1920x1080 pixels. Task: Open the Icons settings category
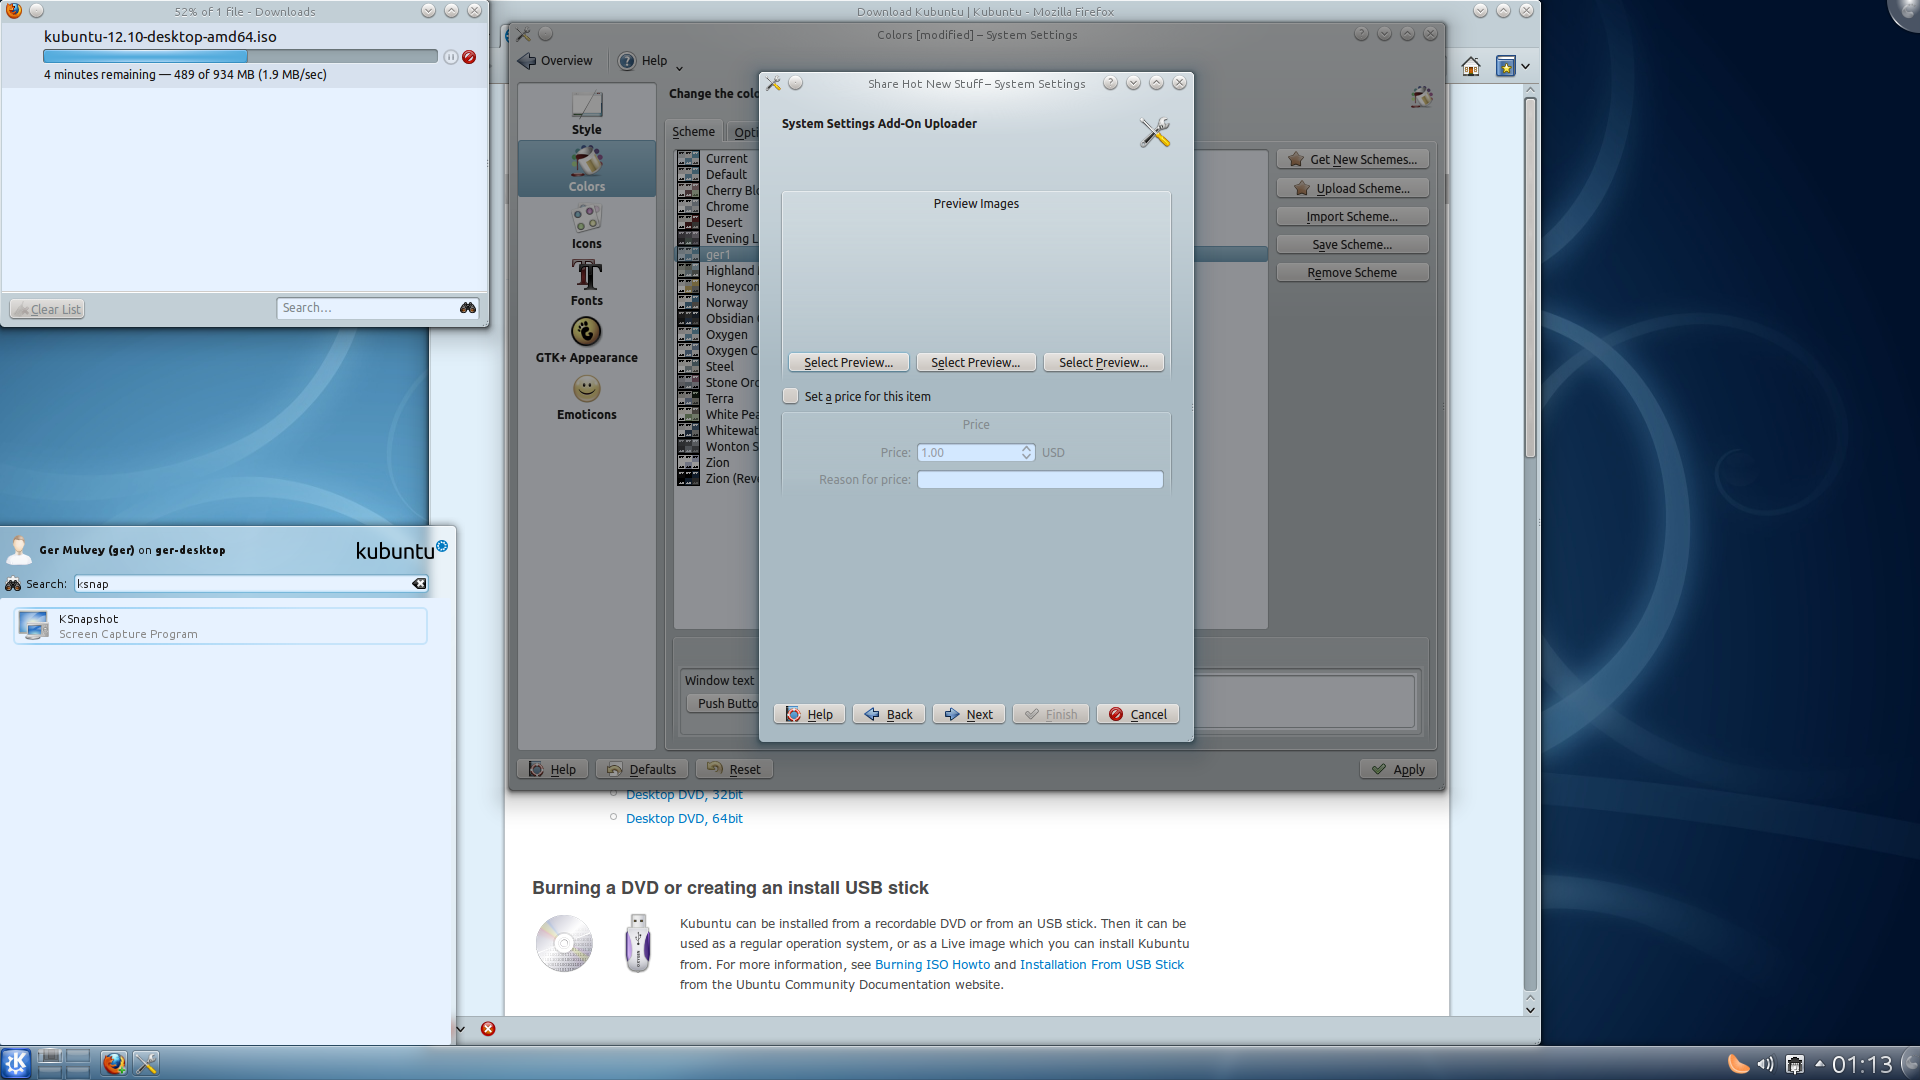[x=587, y=226]
